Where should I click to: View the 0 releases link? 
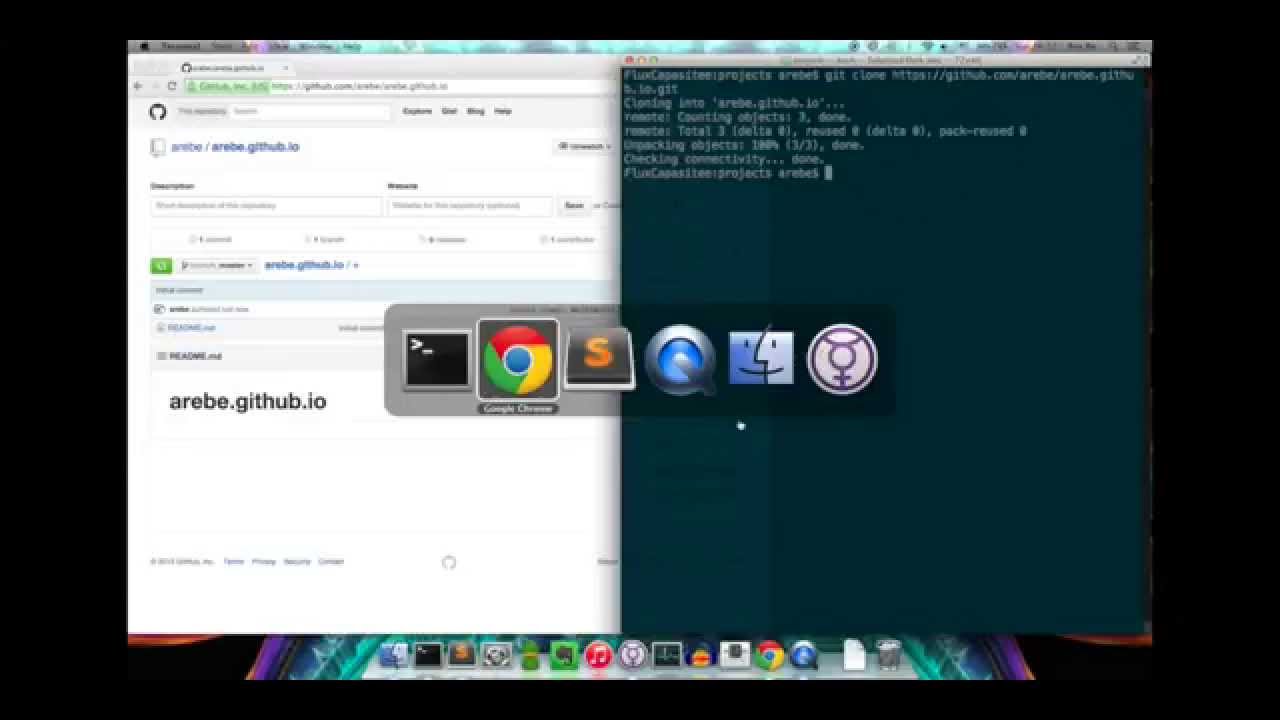443,240
